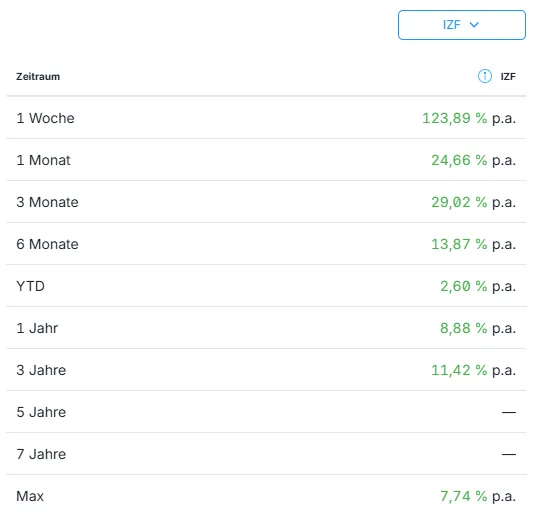Screen dimensions: 541x526
Task: Select the 1 Jahr row
Action: click(x=266, y=328)
